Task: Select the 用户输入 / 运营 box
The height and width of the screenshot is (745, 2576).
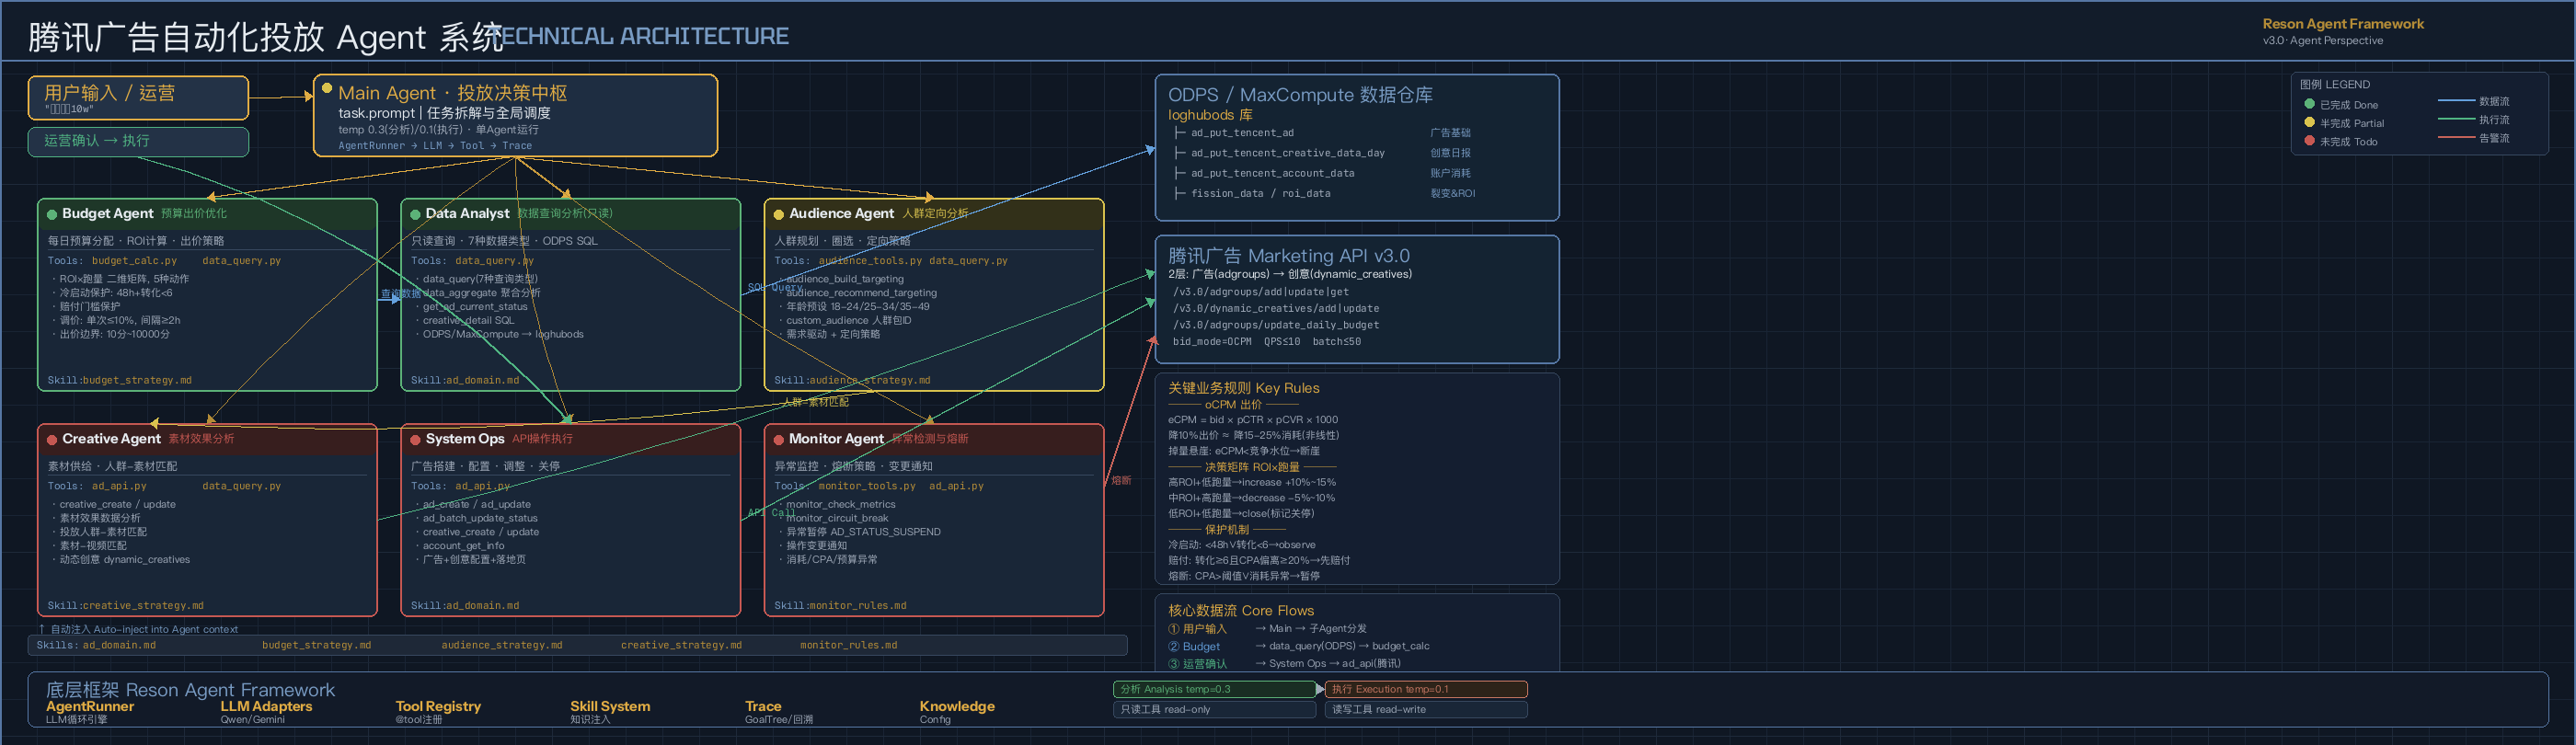Action: [x=138, y=98]
